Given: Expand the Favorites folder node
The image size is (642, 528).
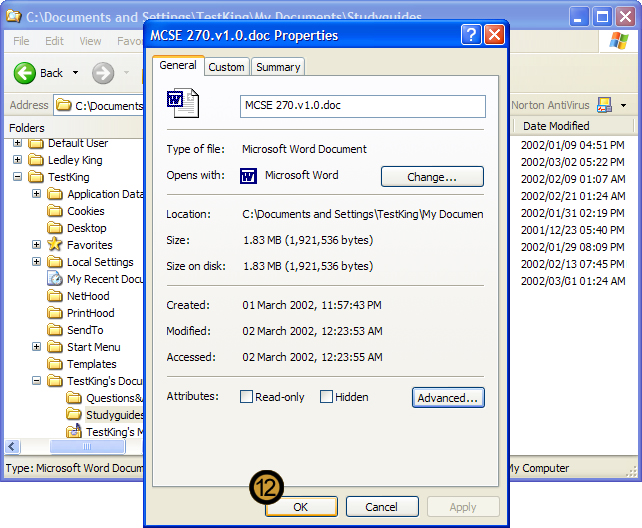Looking at the screenshot, I should pyautogui.click(x=36, y=245).
